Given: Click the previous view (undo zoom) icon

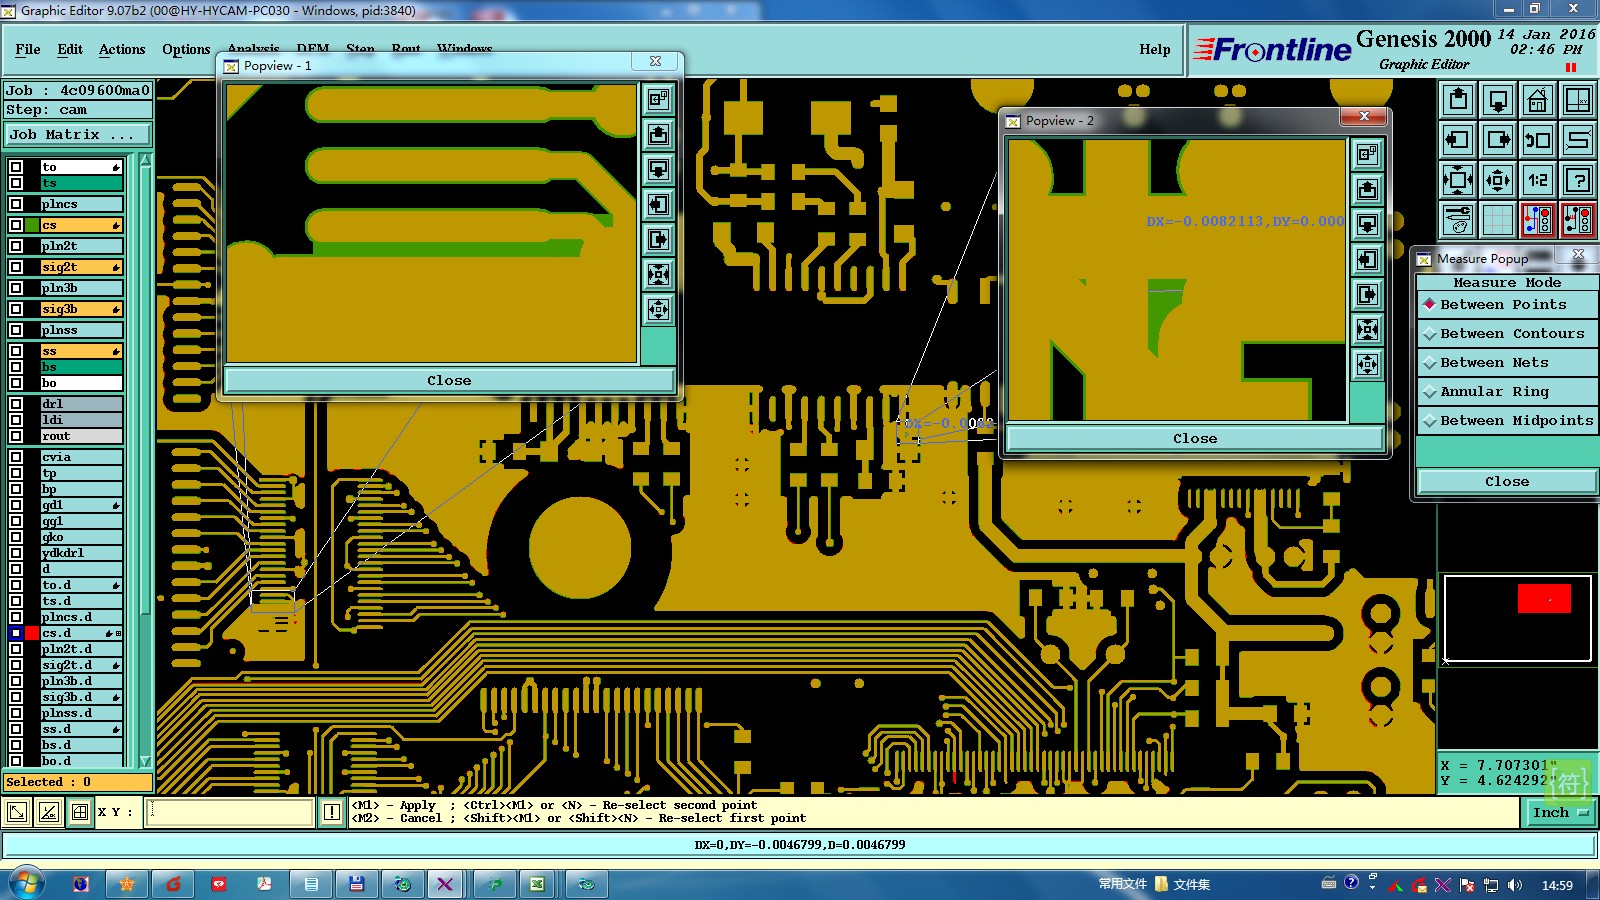Looking at the screenshot, I should [x=1538, y=140].
